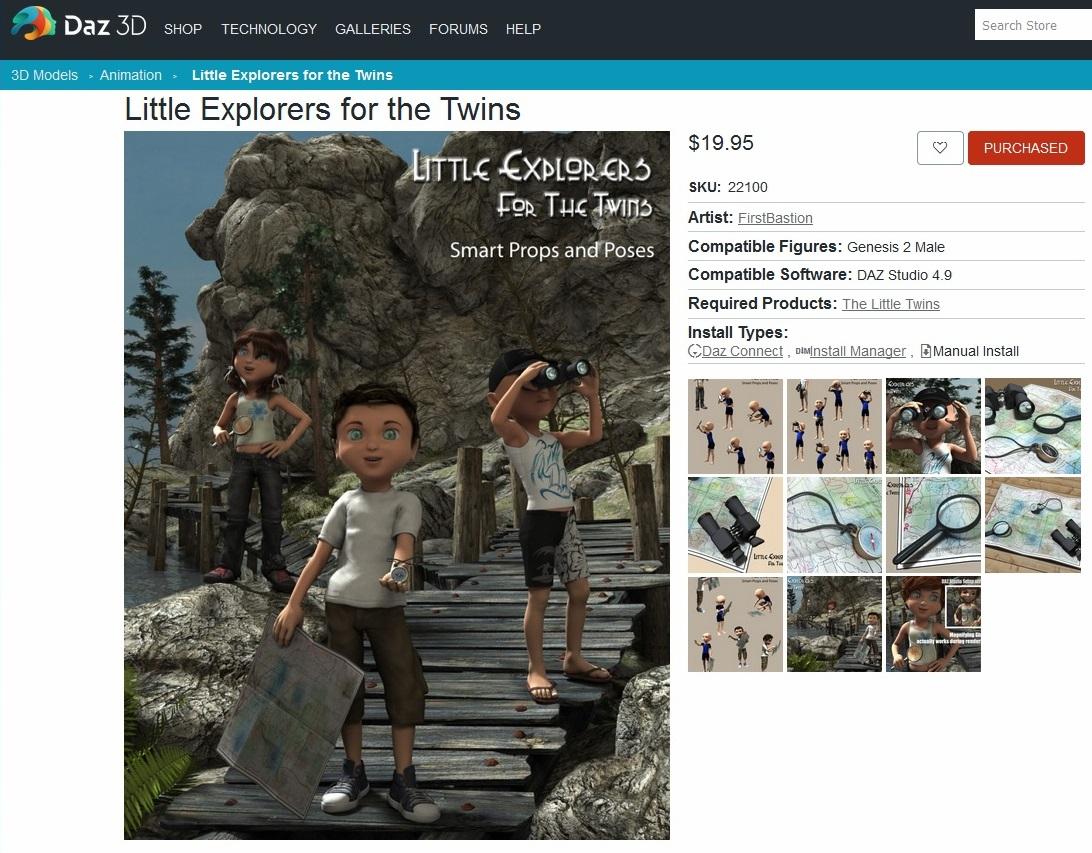Click the PURCHASED button
This screenshot has width=1092, height=853.
point(1026,148)
